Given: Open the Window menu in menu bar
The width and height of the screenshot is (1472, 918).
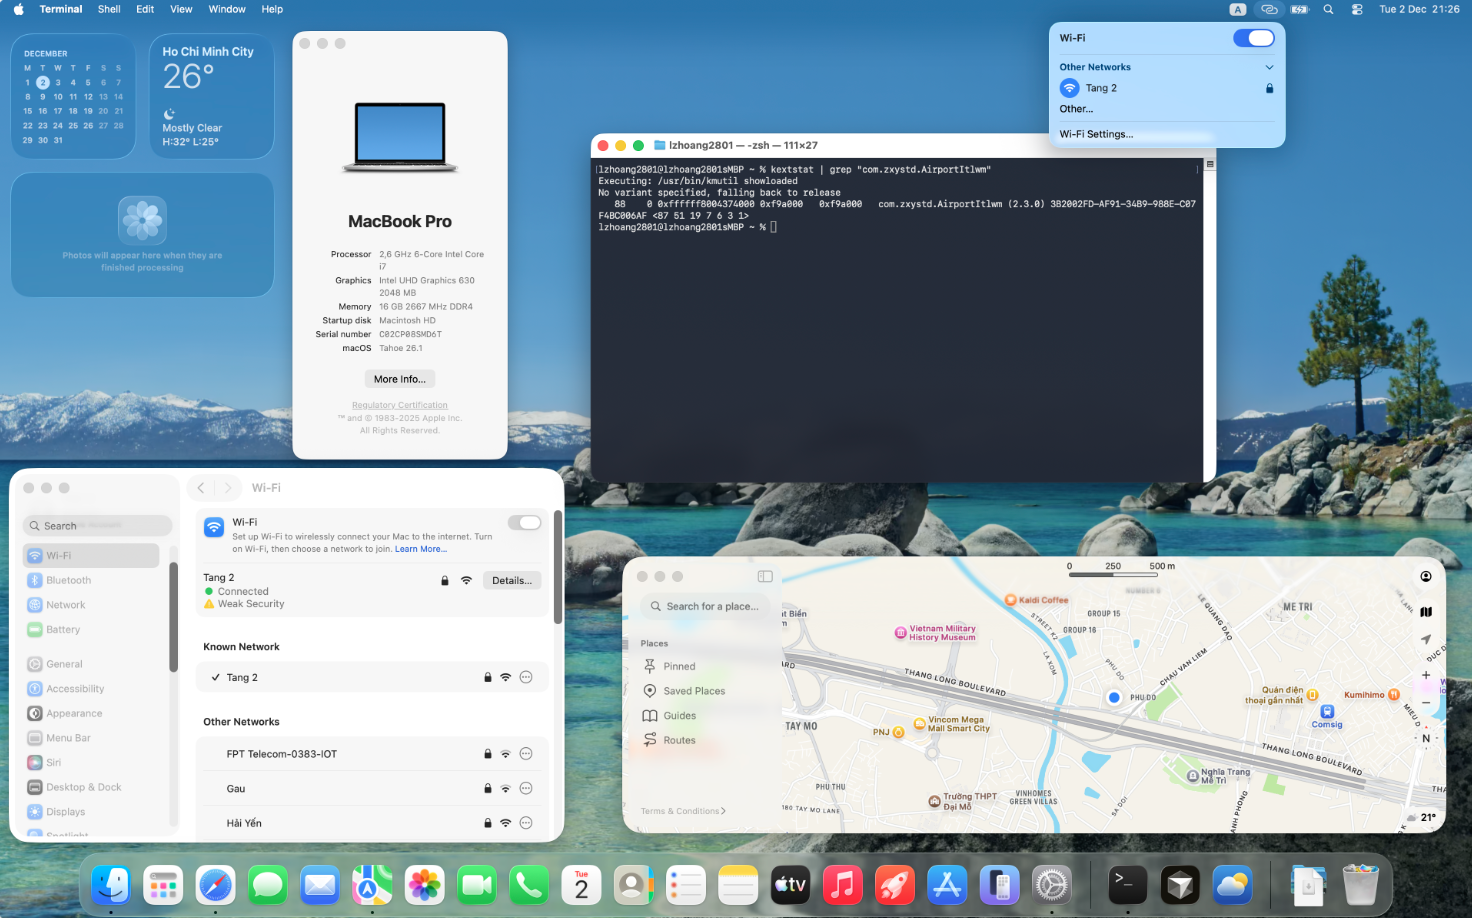Looking at the screenshot, I should [227, 9].
